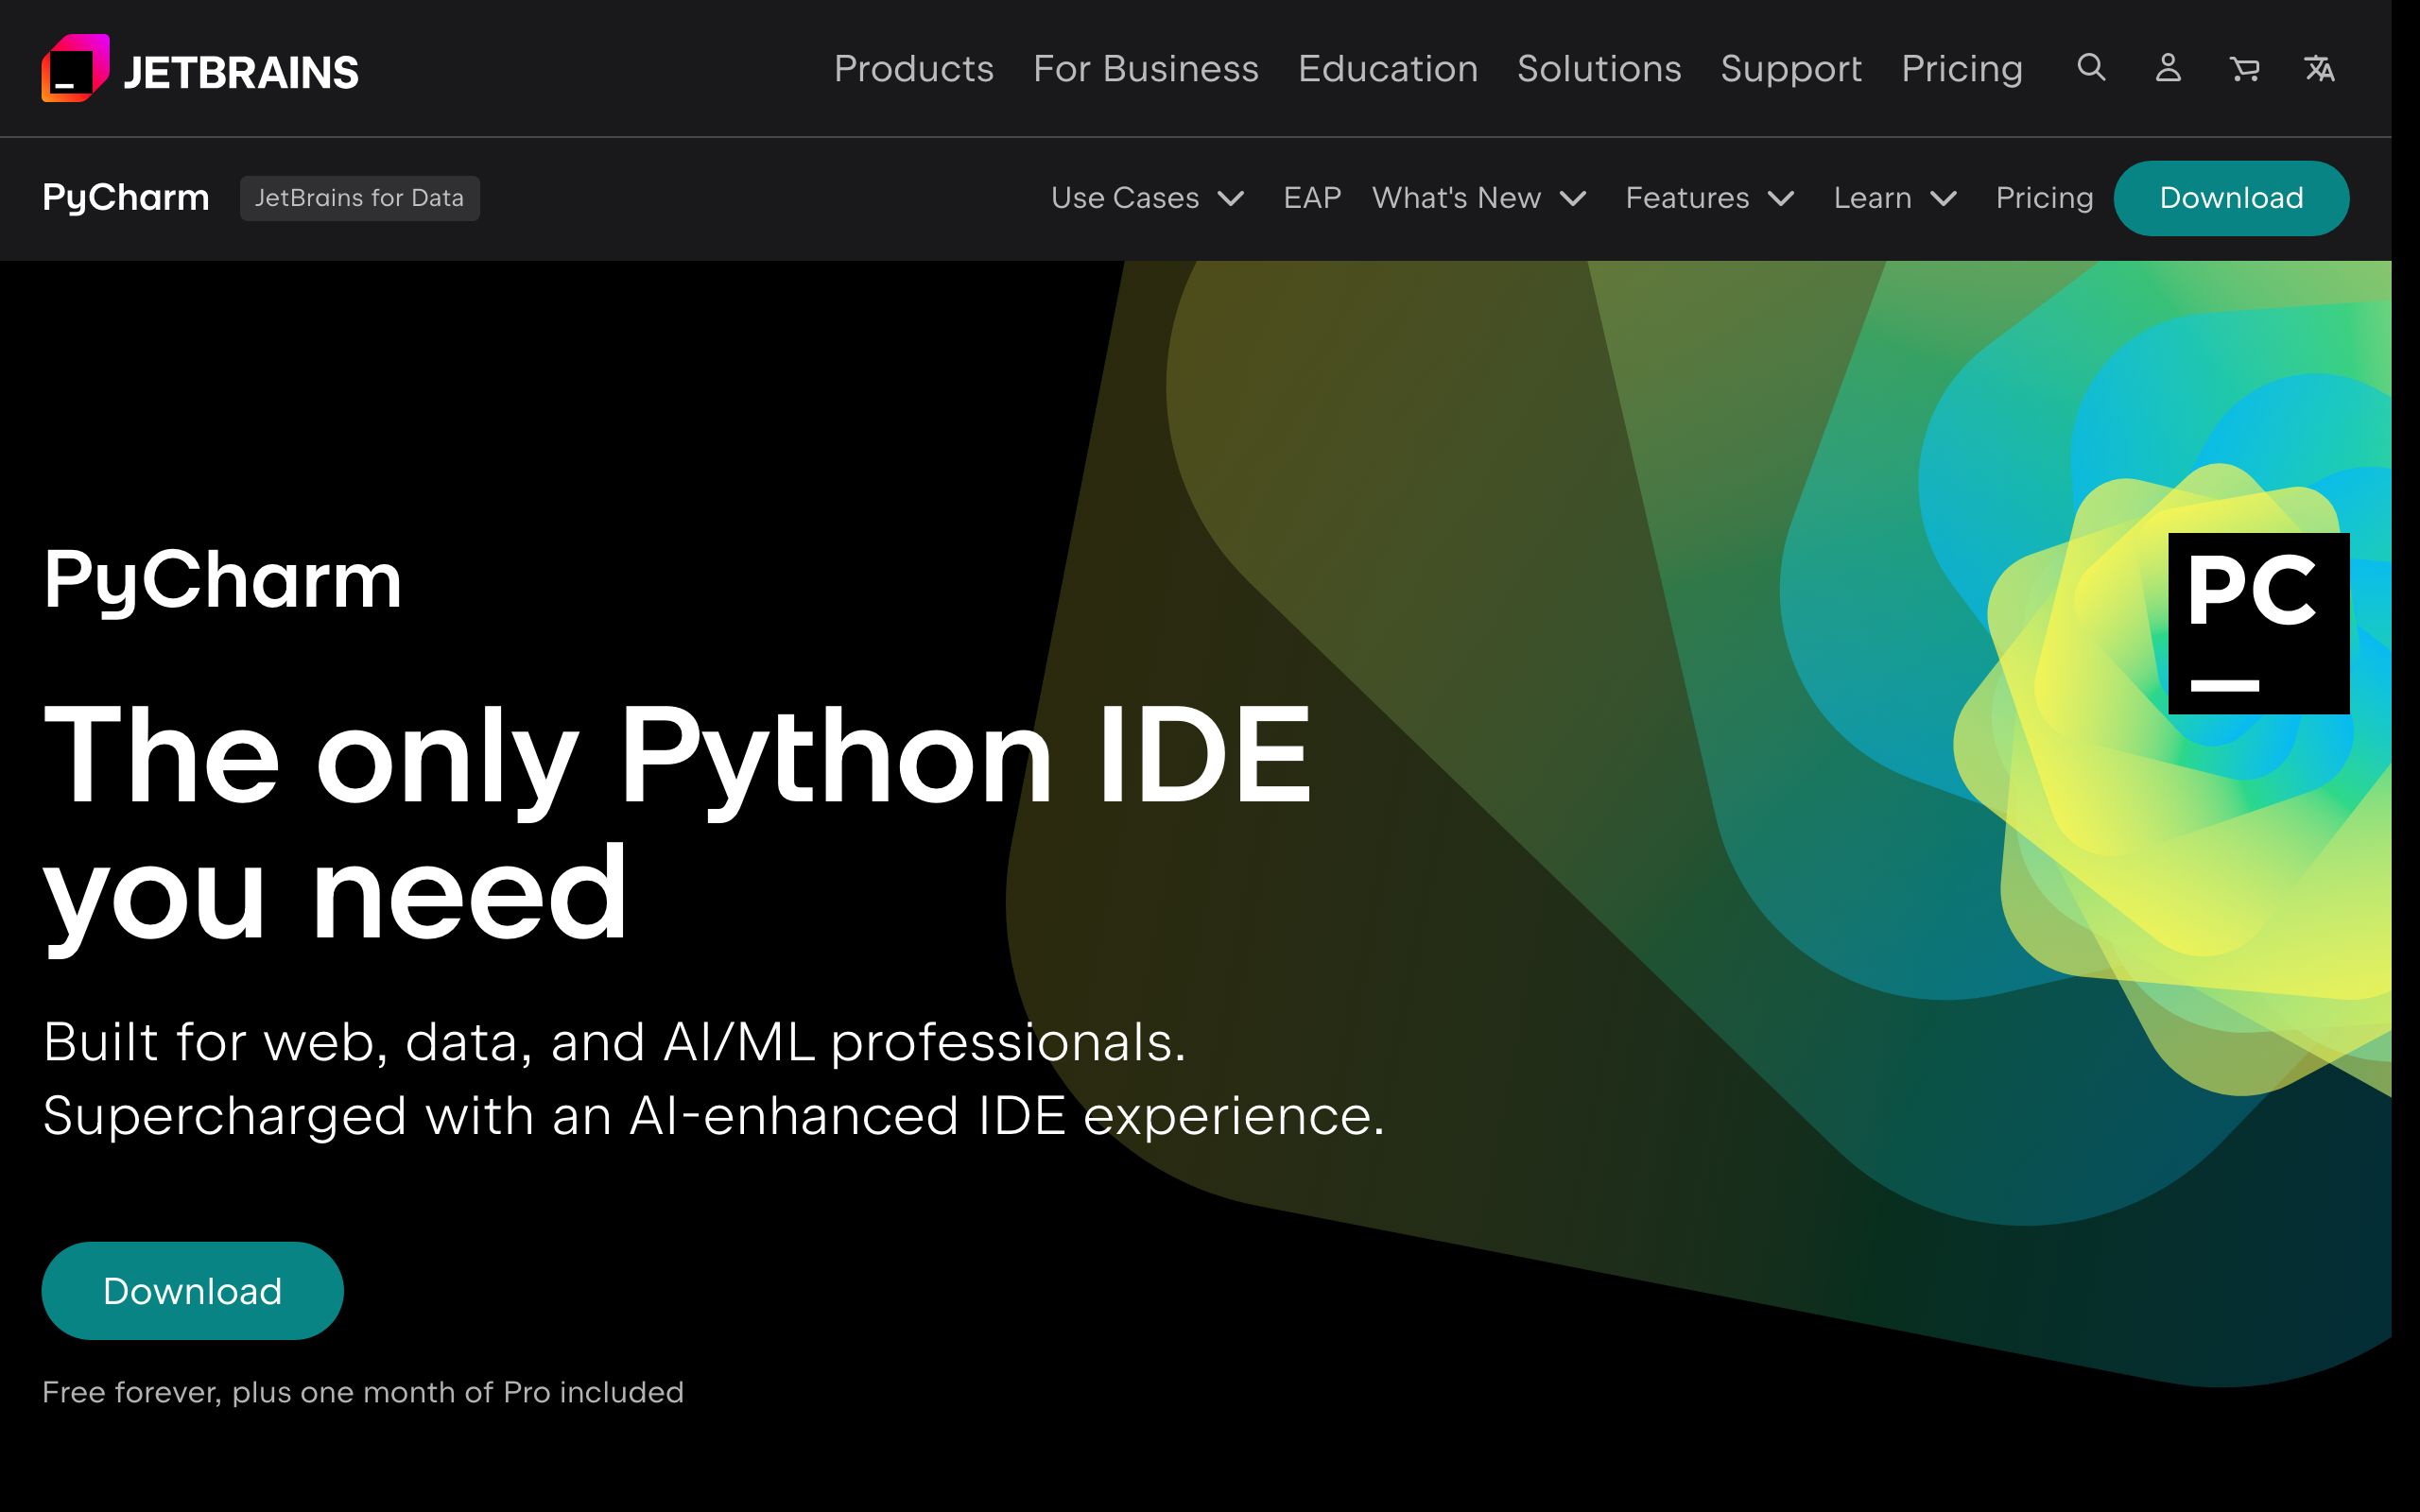This screenshot has width=2420, height=1512.
Task: Open the EAP link
Action: point(1312,198)
